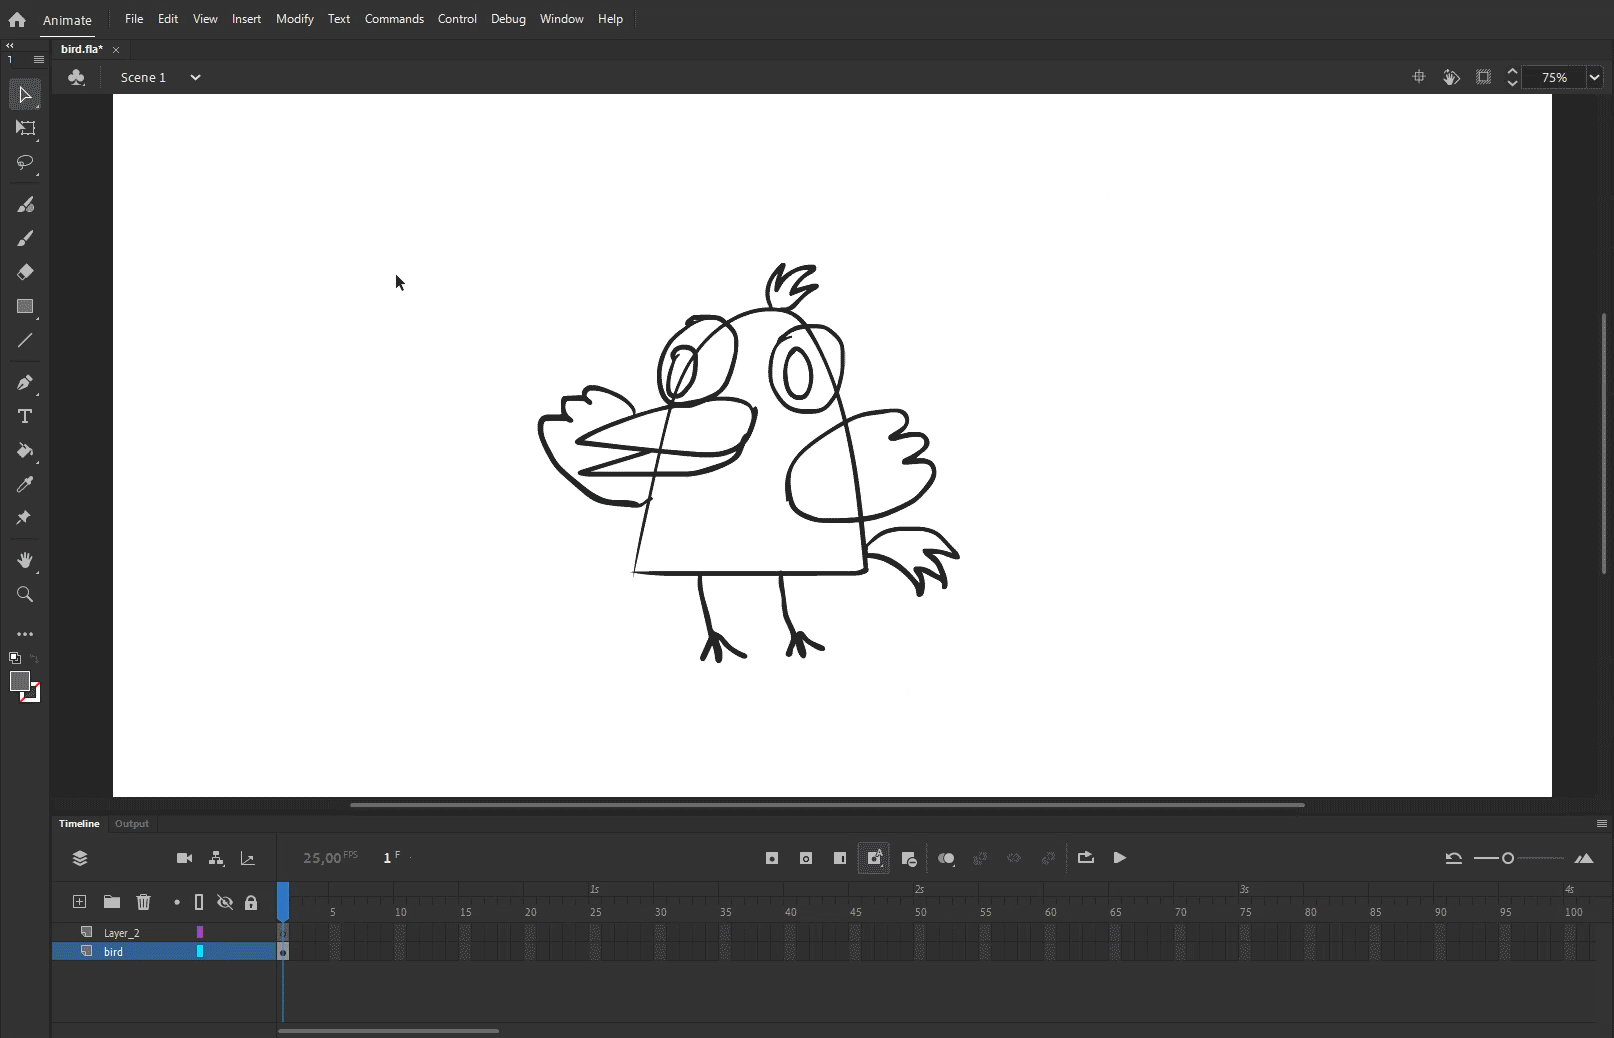The image size is (1614, 1038).
Task: Lock or unlock all layers
Action: (251, 902)
